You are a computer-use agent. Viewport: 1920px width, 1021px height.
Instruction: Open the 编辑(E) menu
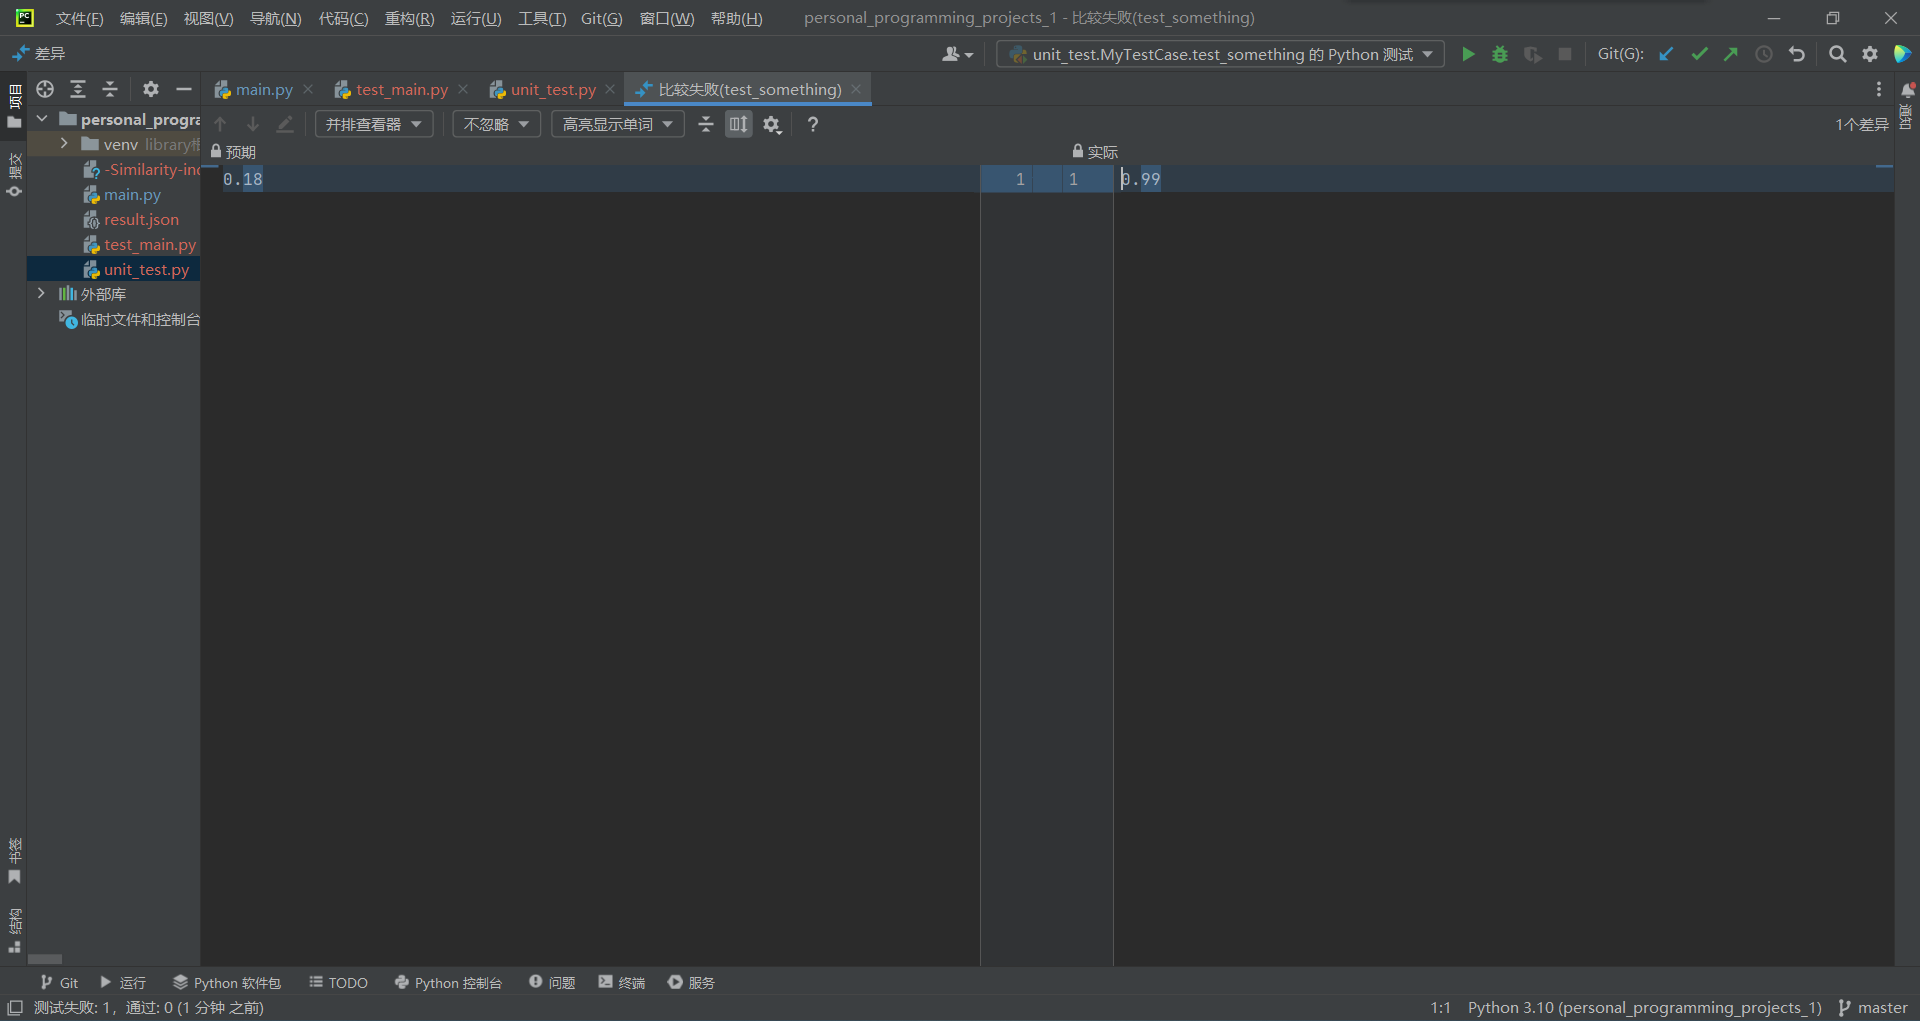tap(144, 18)
